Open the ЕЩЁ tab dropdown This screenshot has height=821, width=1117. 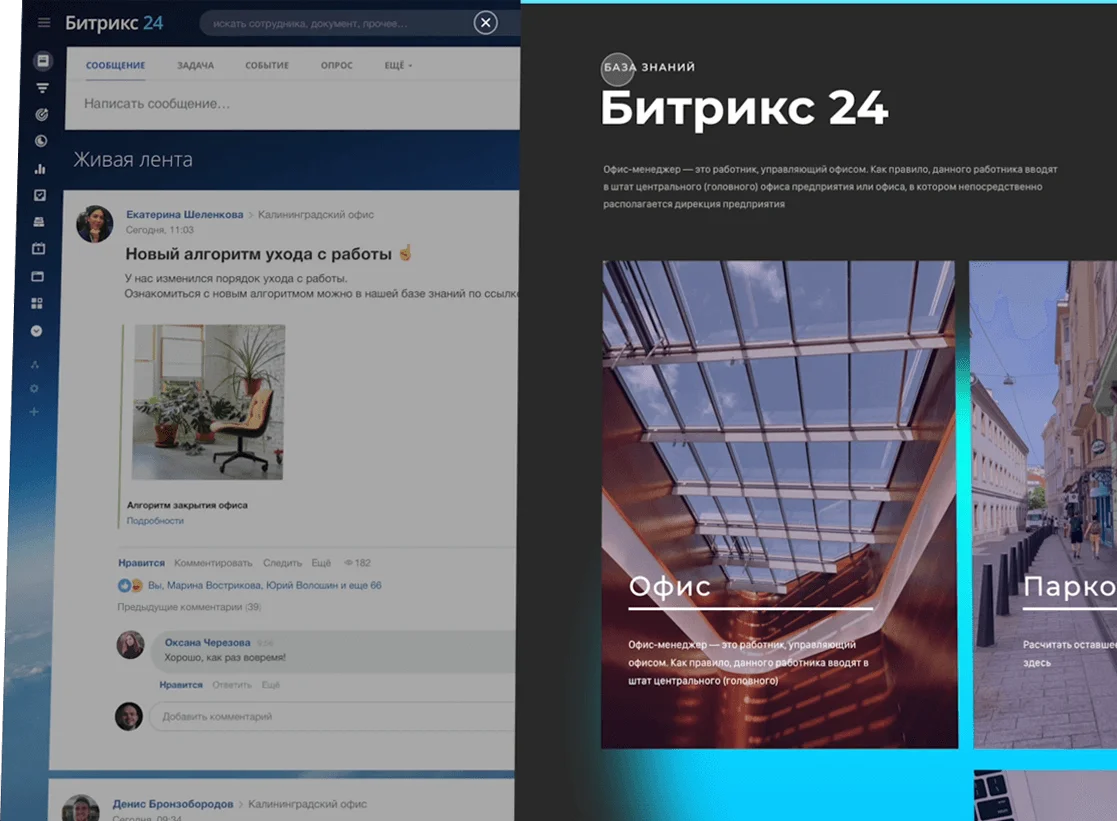395,65
